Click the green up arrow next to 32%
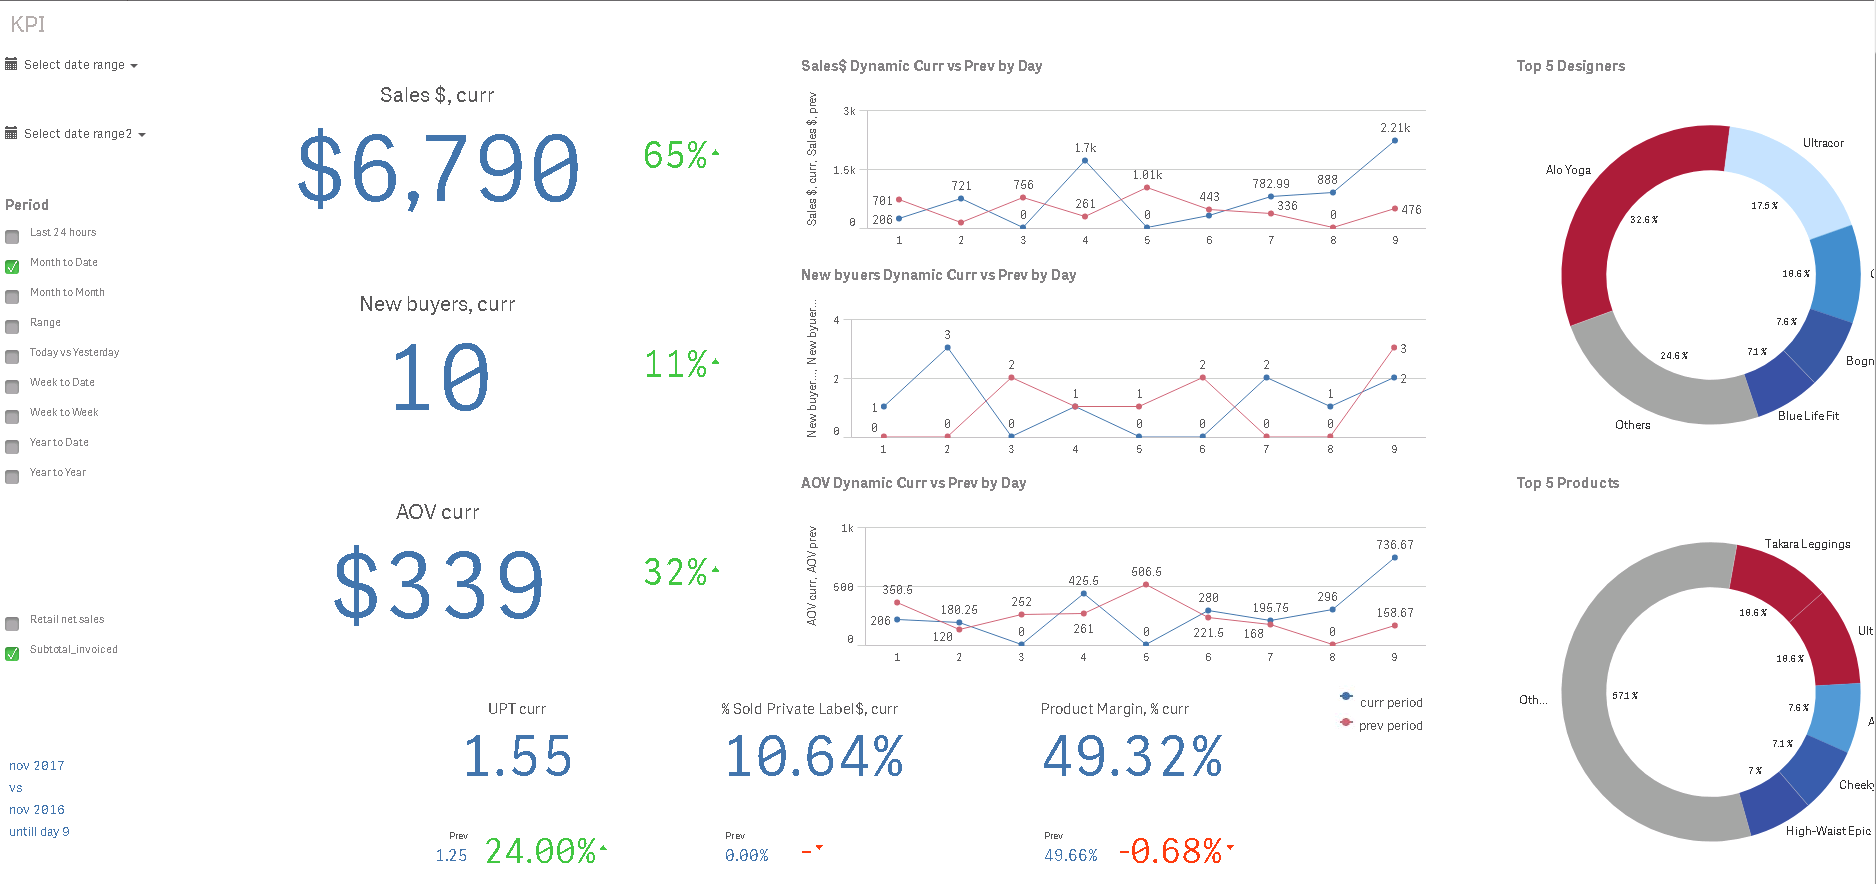Image resolution: width=1876 pixels, height=884 pixels. [x=716, y=570]
